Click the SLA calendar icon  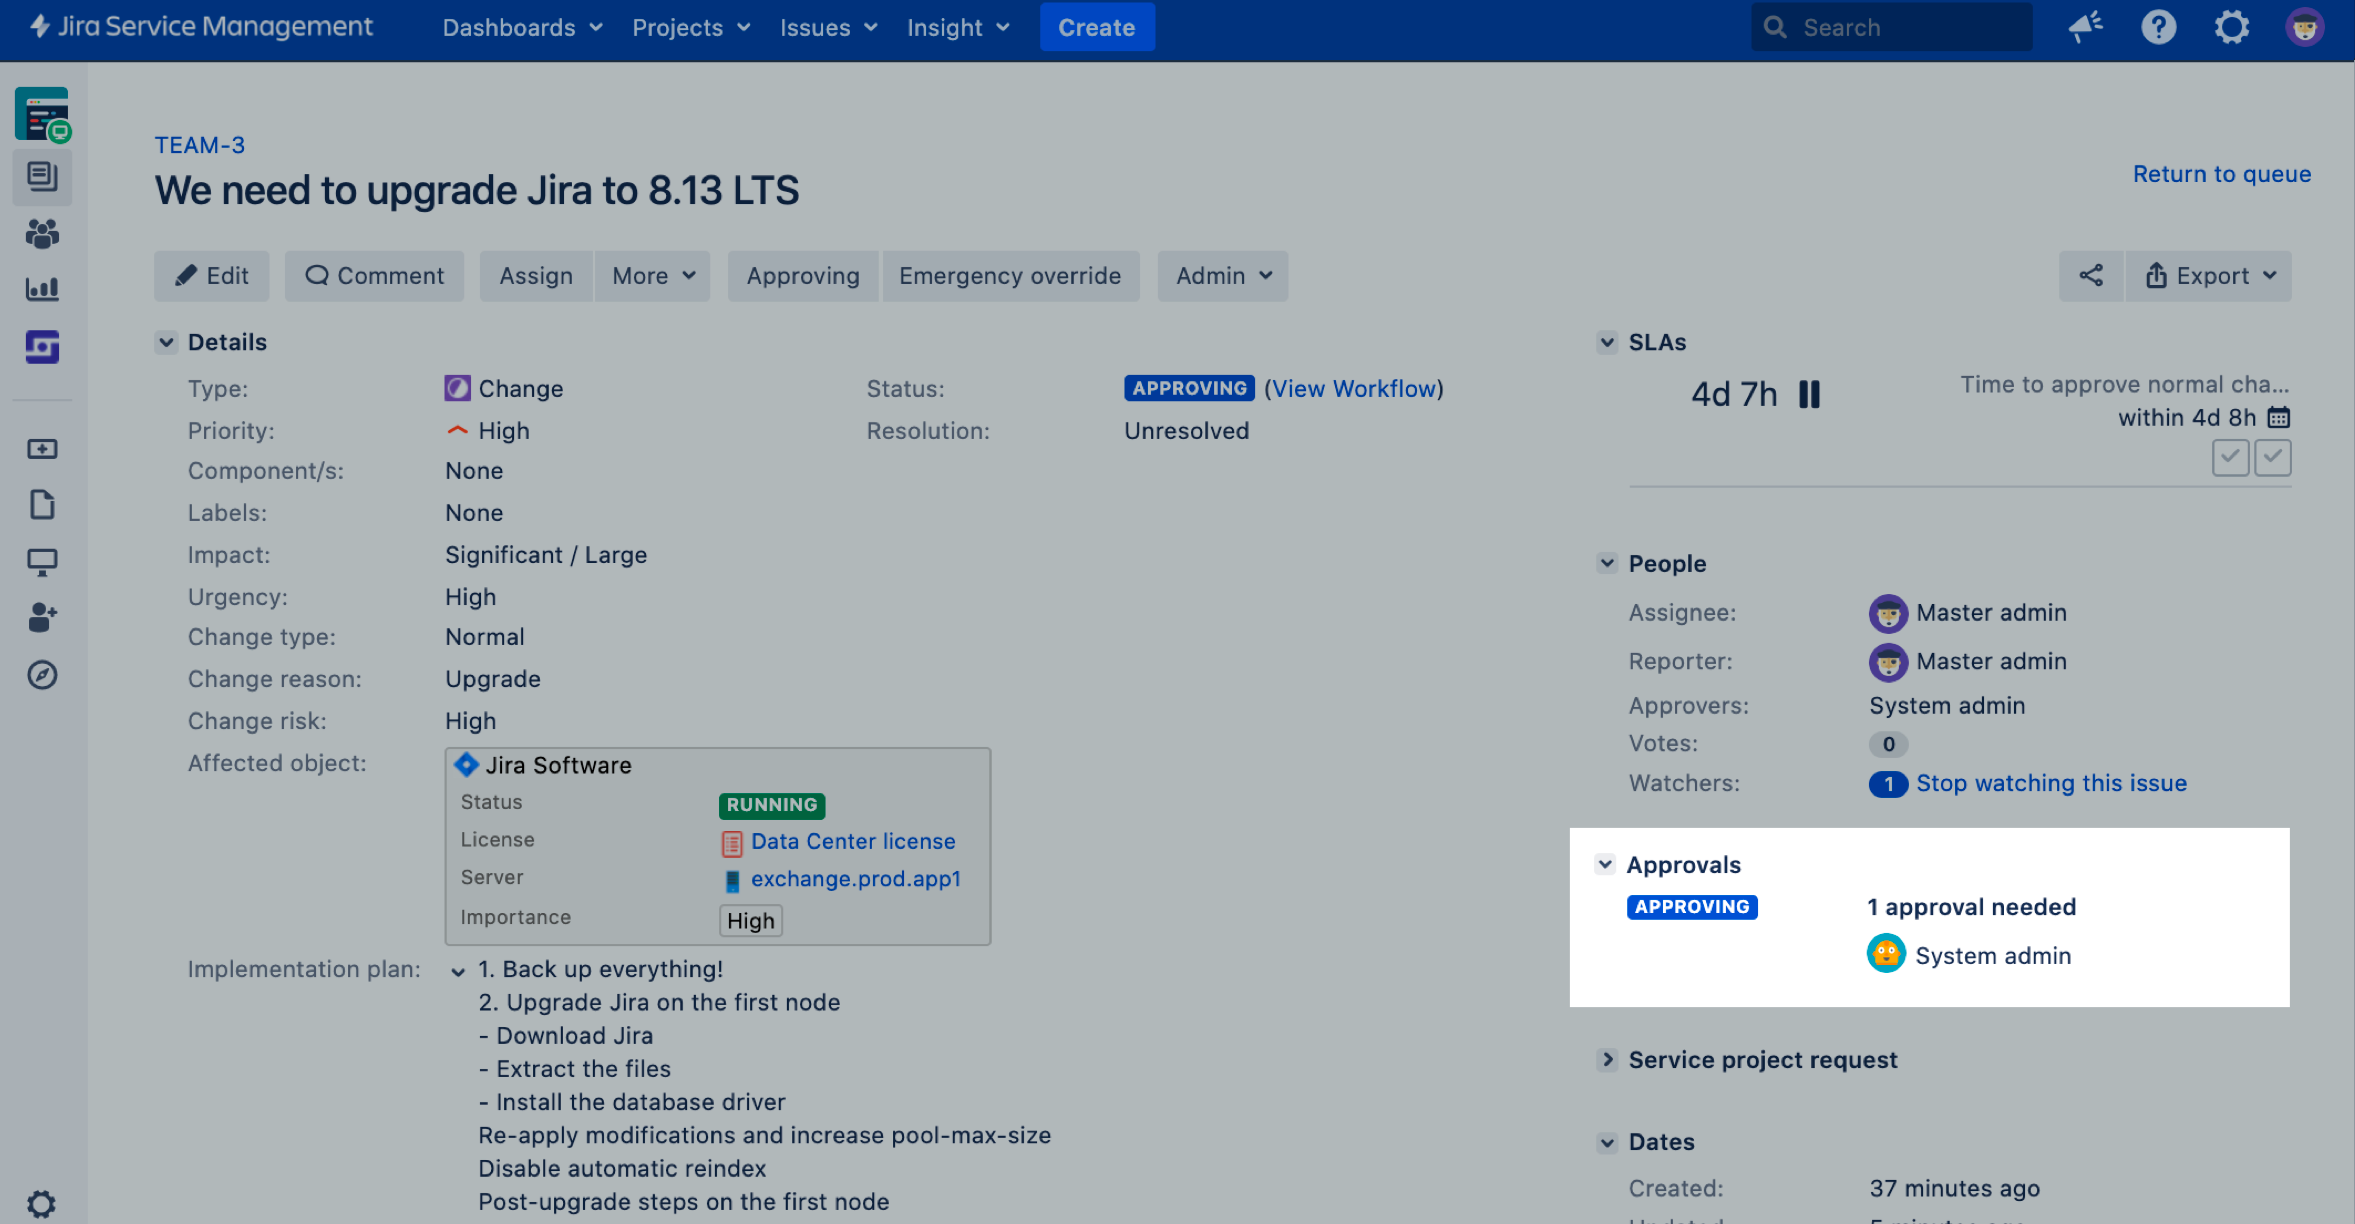[2278, 417]
